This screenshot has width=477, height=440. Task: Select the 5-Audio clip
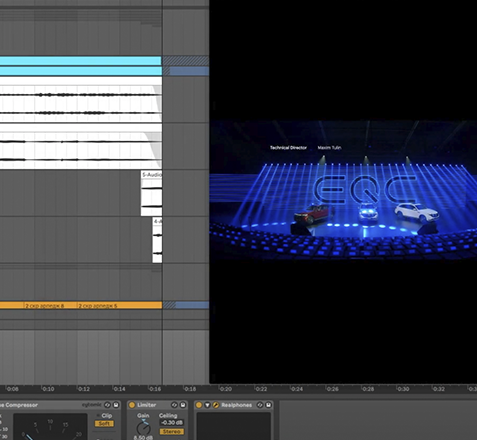pyautogui.click(x=152, y=193)
